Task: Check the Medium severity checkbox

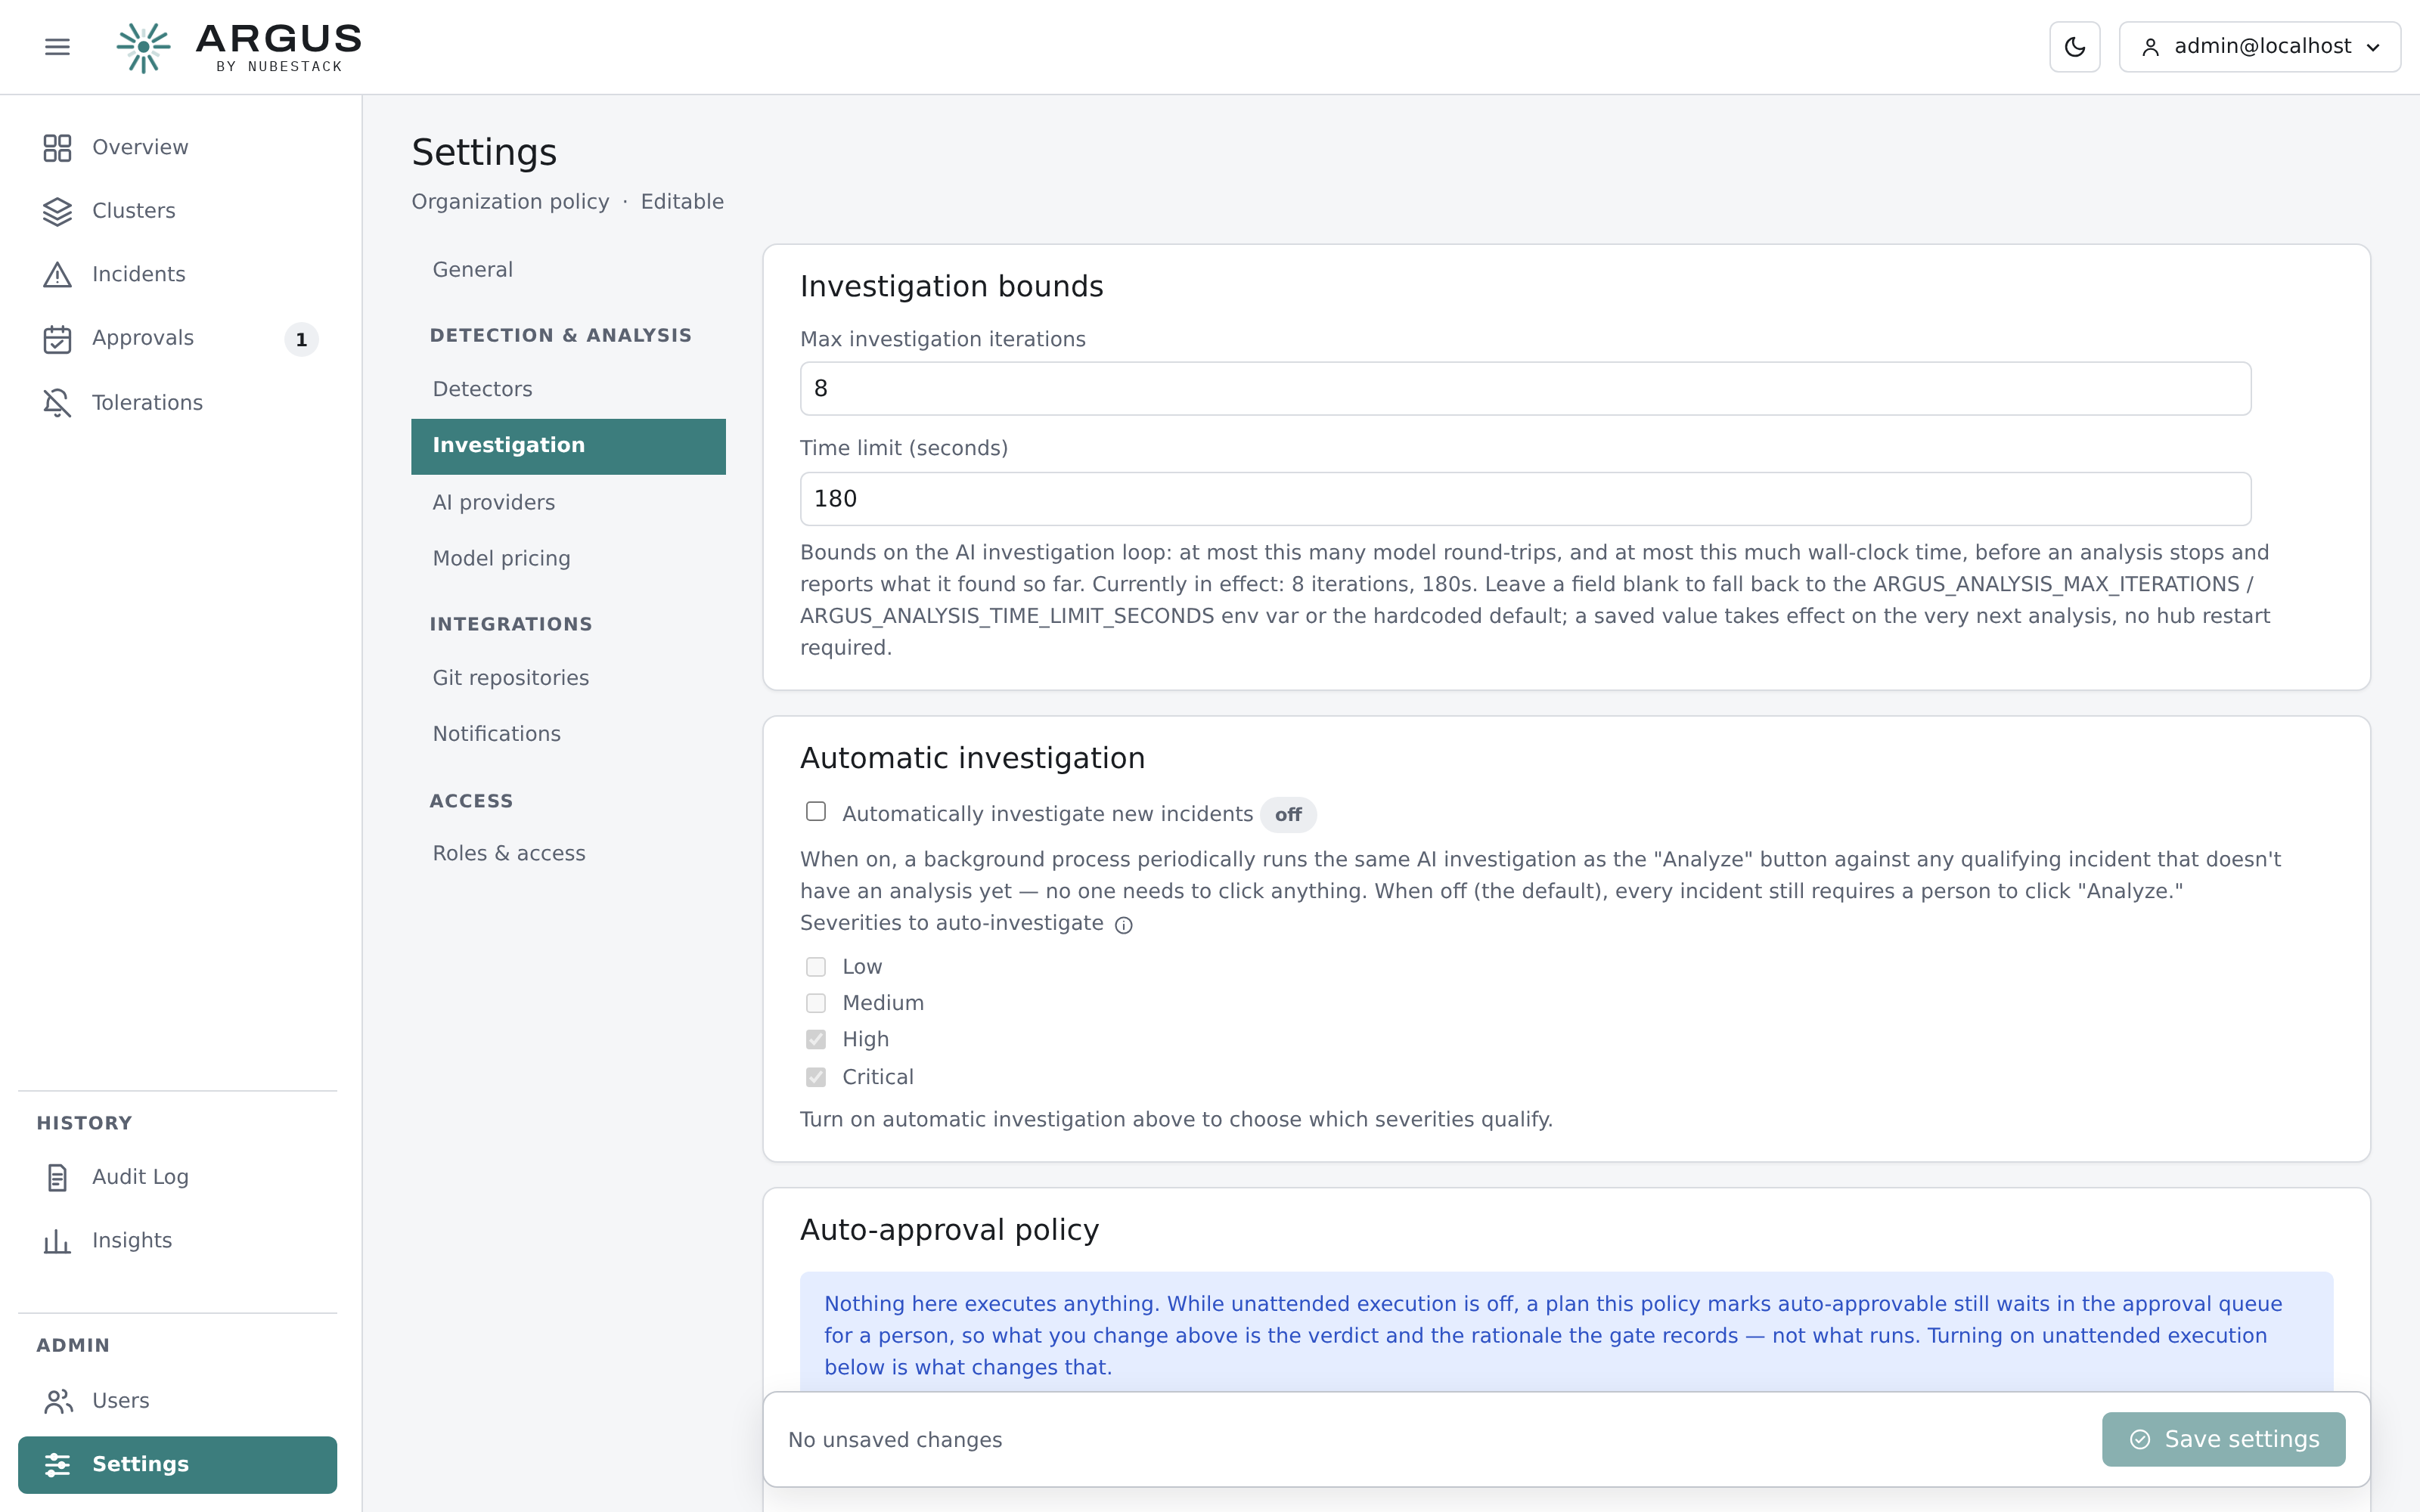Action: click(816, 1003)
